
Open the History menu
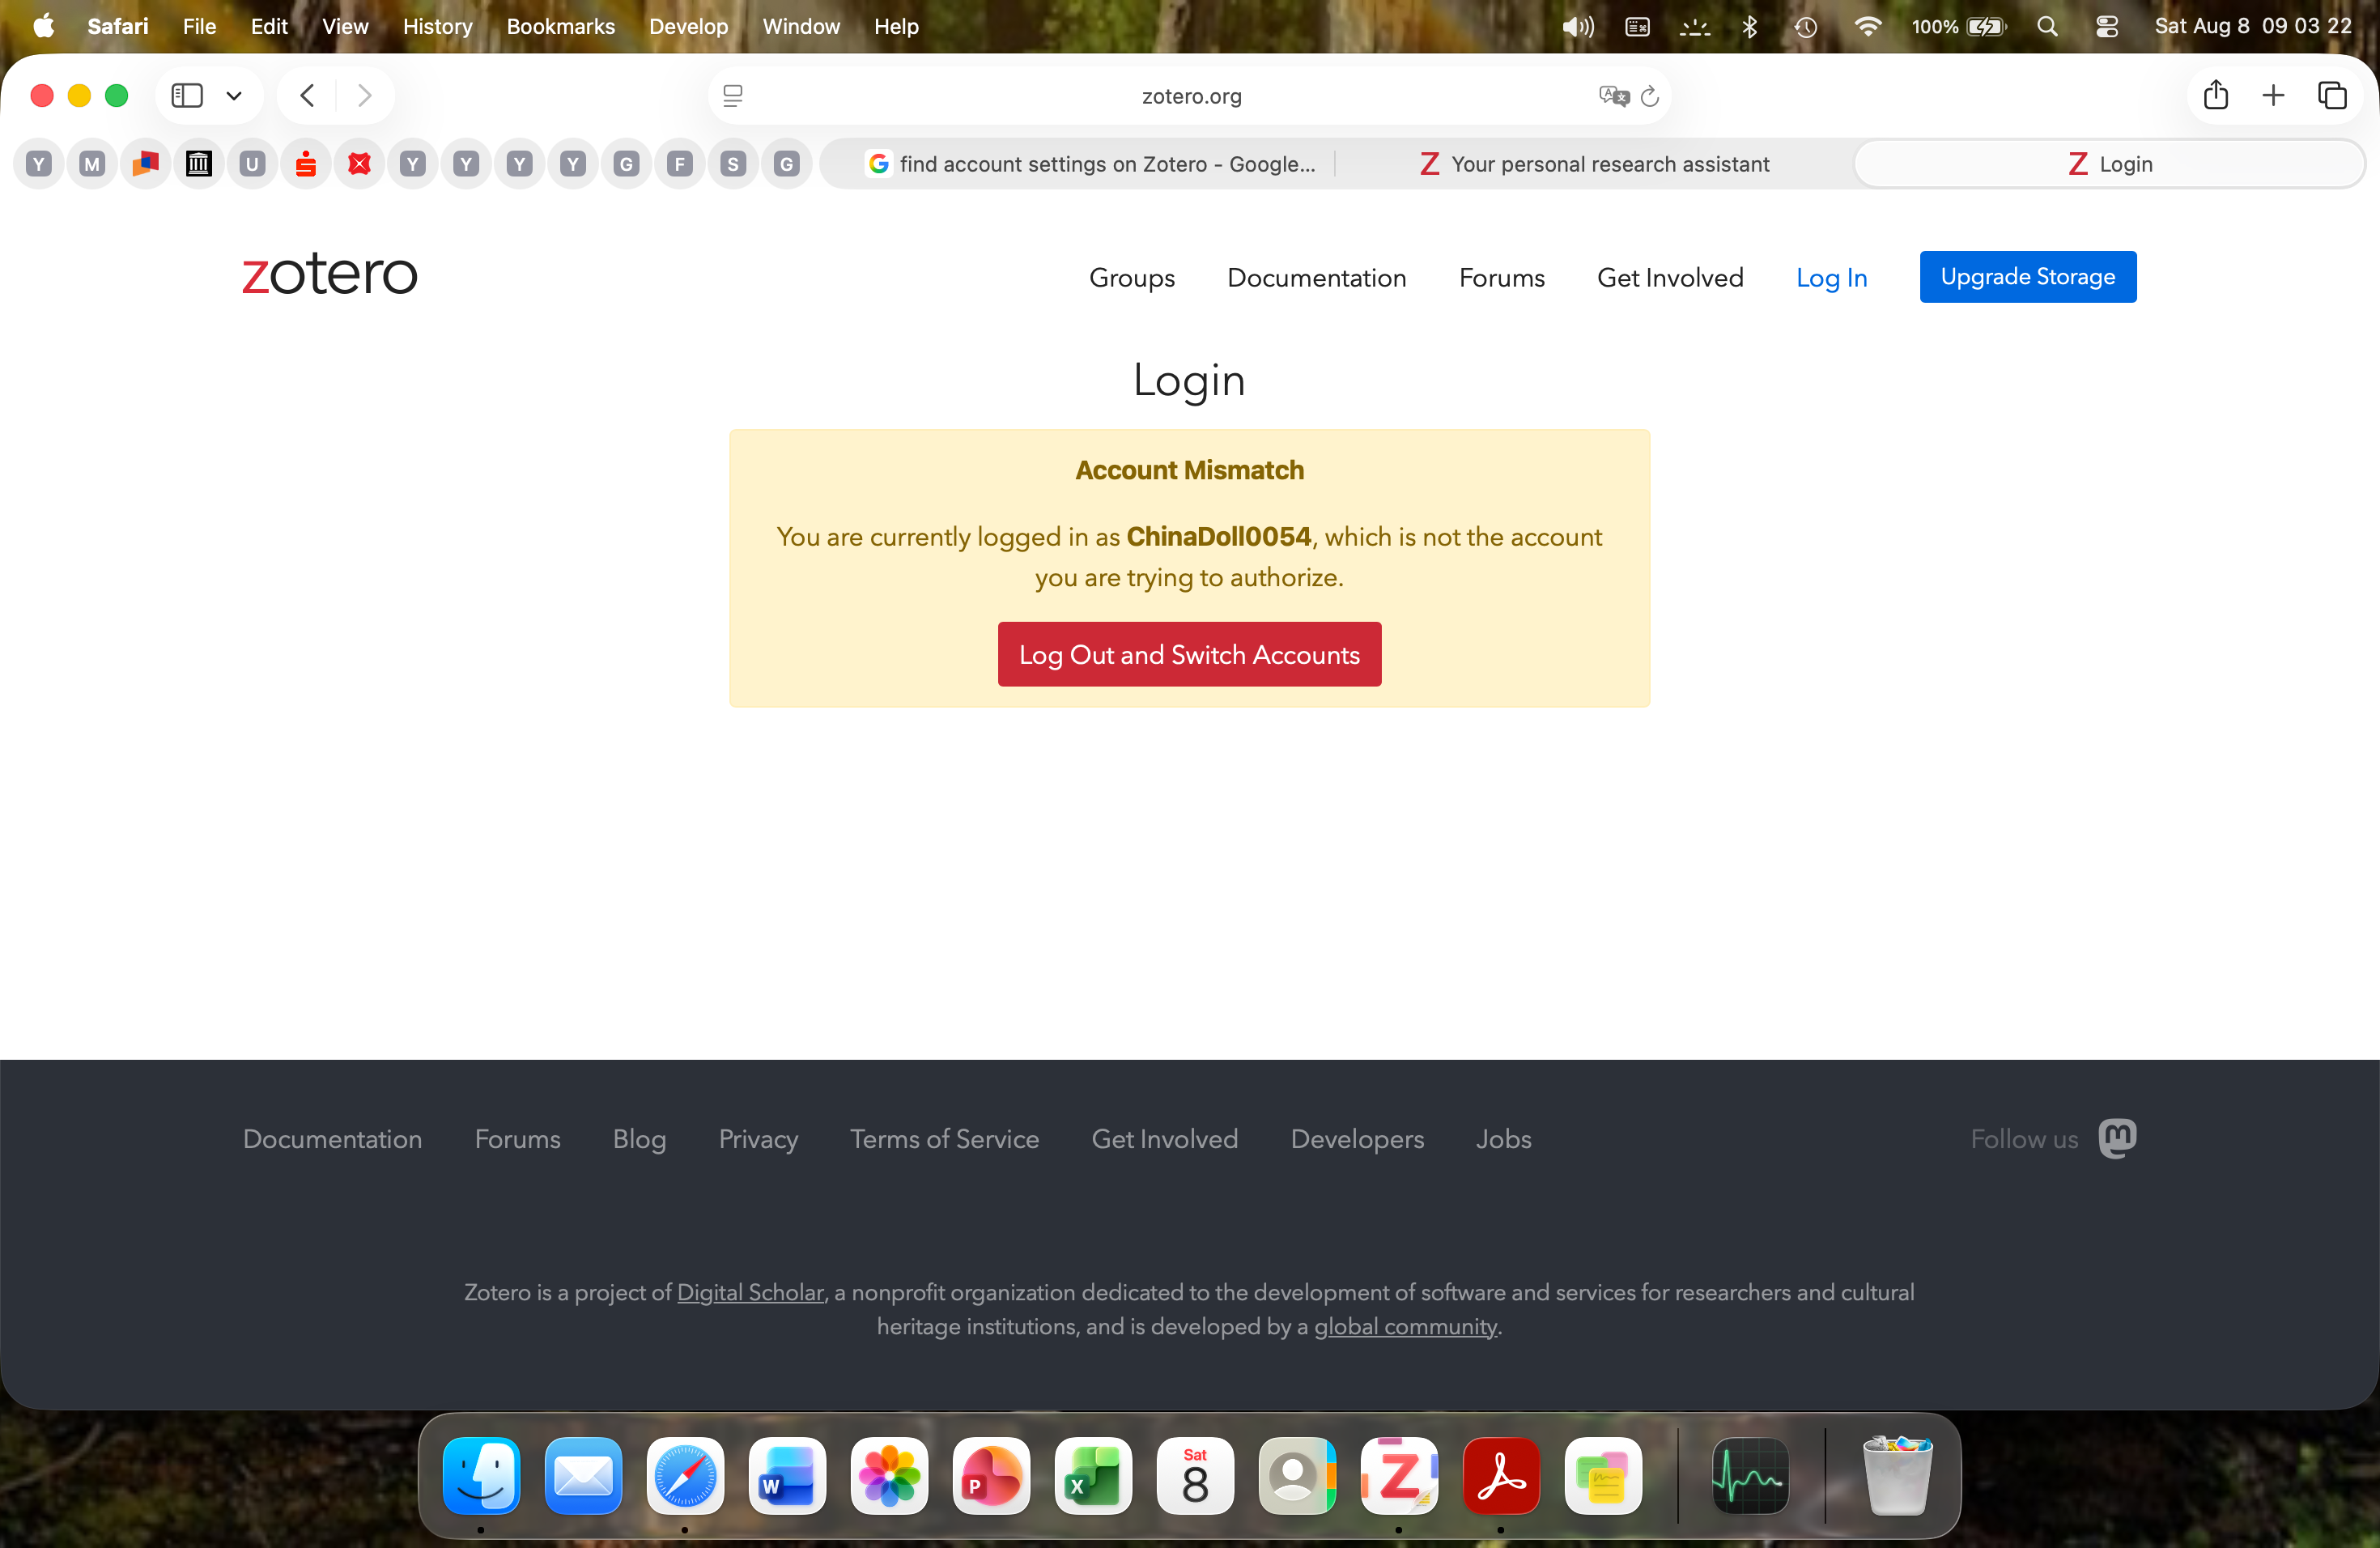(x=438, y=26)
